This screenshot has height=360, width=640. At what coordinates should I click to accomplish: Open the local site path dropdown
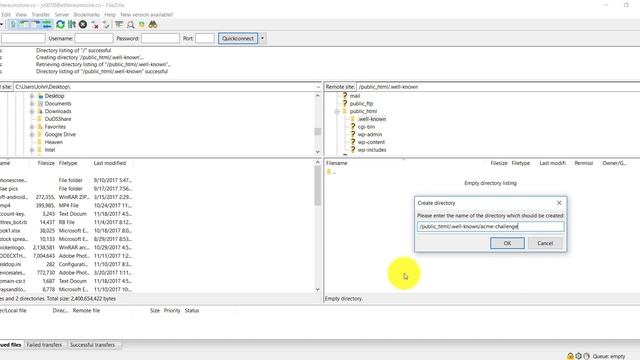tap(318, 87)
